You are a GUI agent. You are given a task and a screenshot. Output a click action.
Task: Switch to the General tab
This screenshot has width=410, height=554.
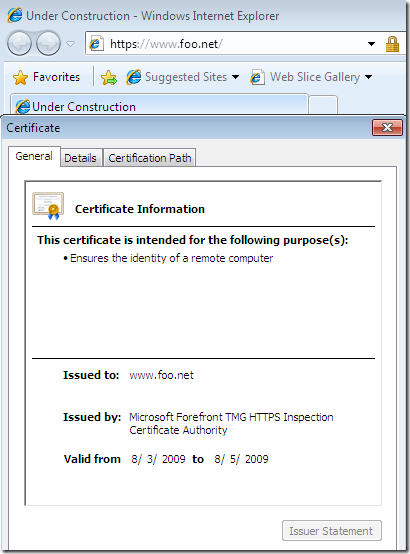coord(34,156)
